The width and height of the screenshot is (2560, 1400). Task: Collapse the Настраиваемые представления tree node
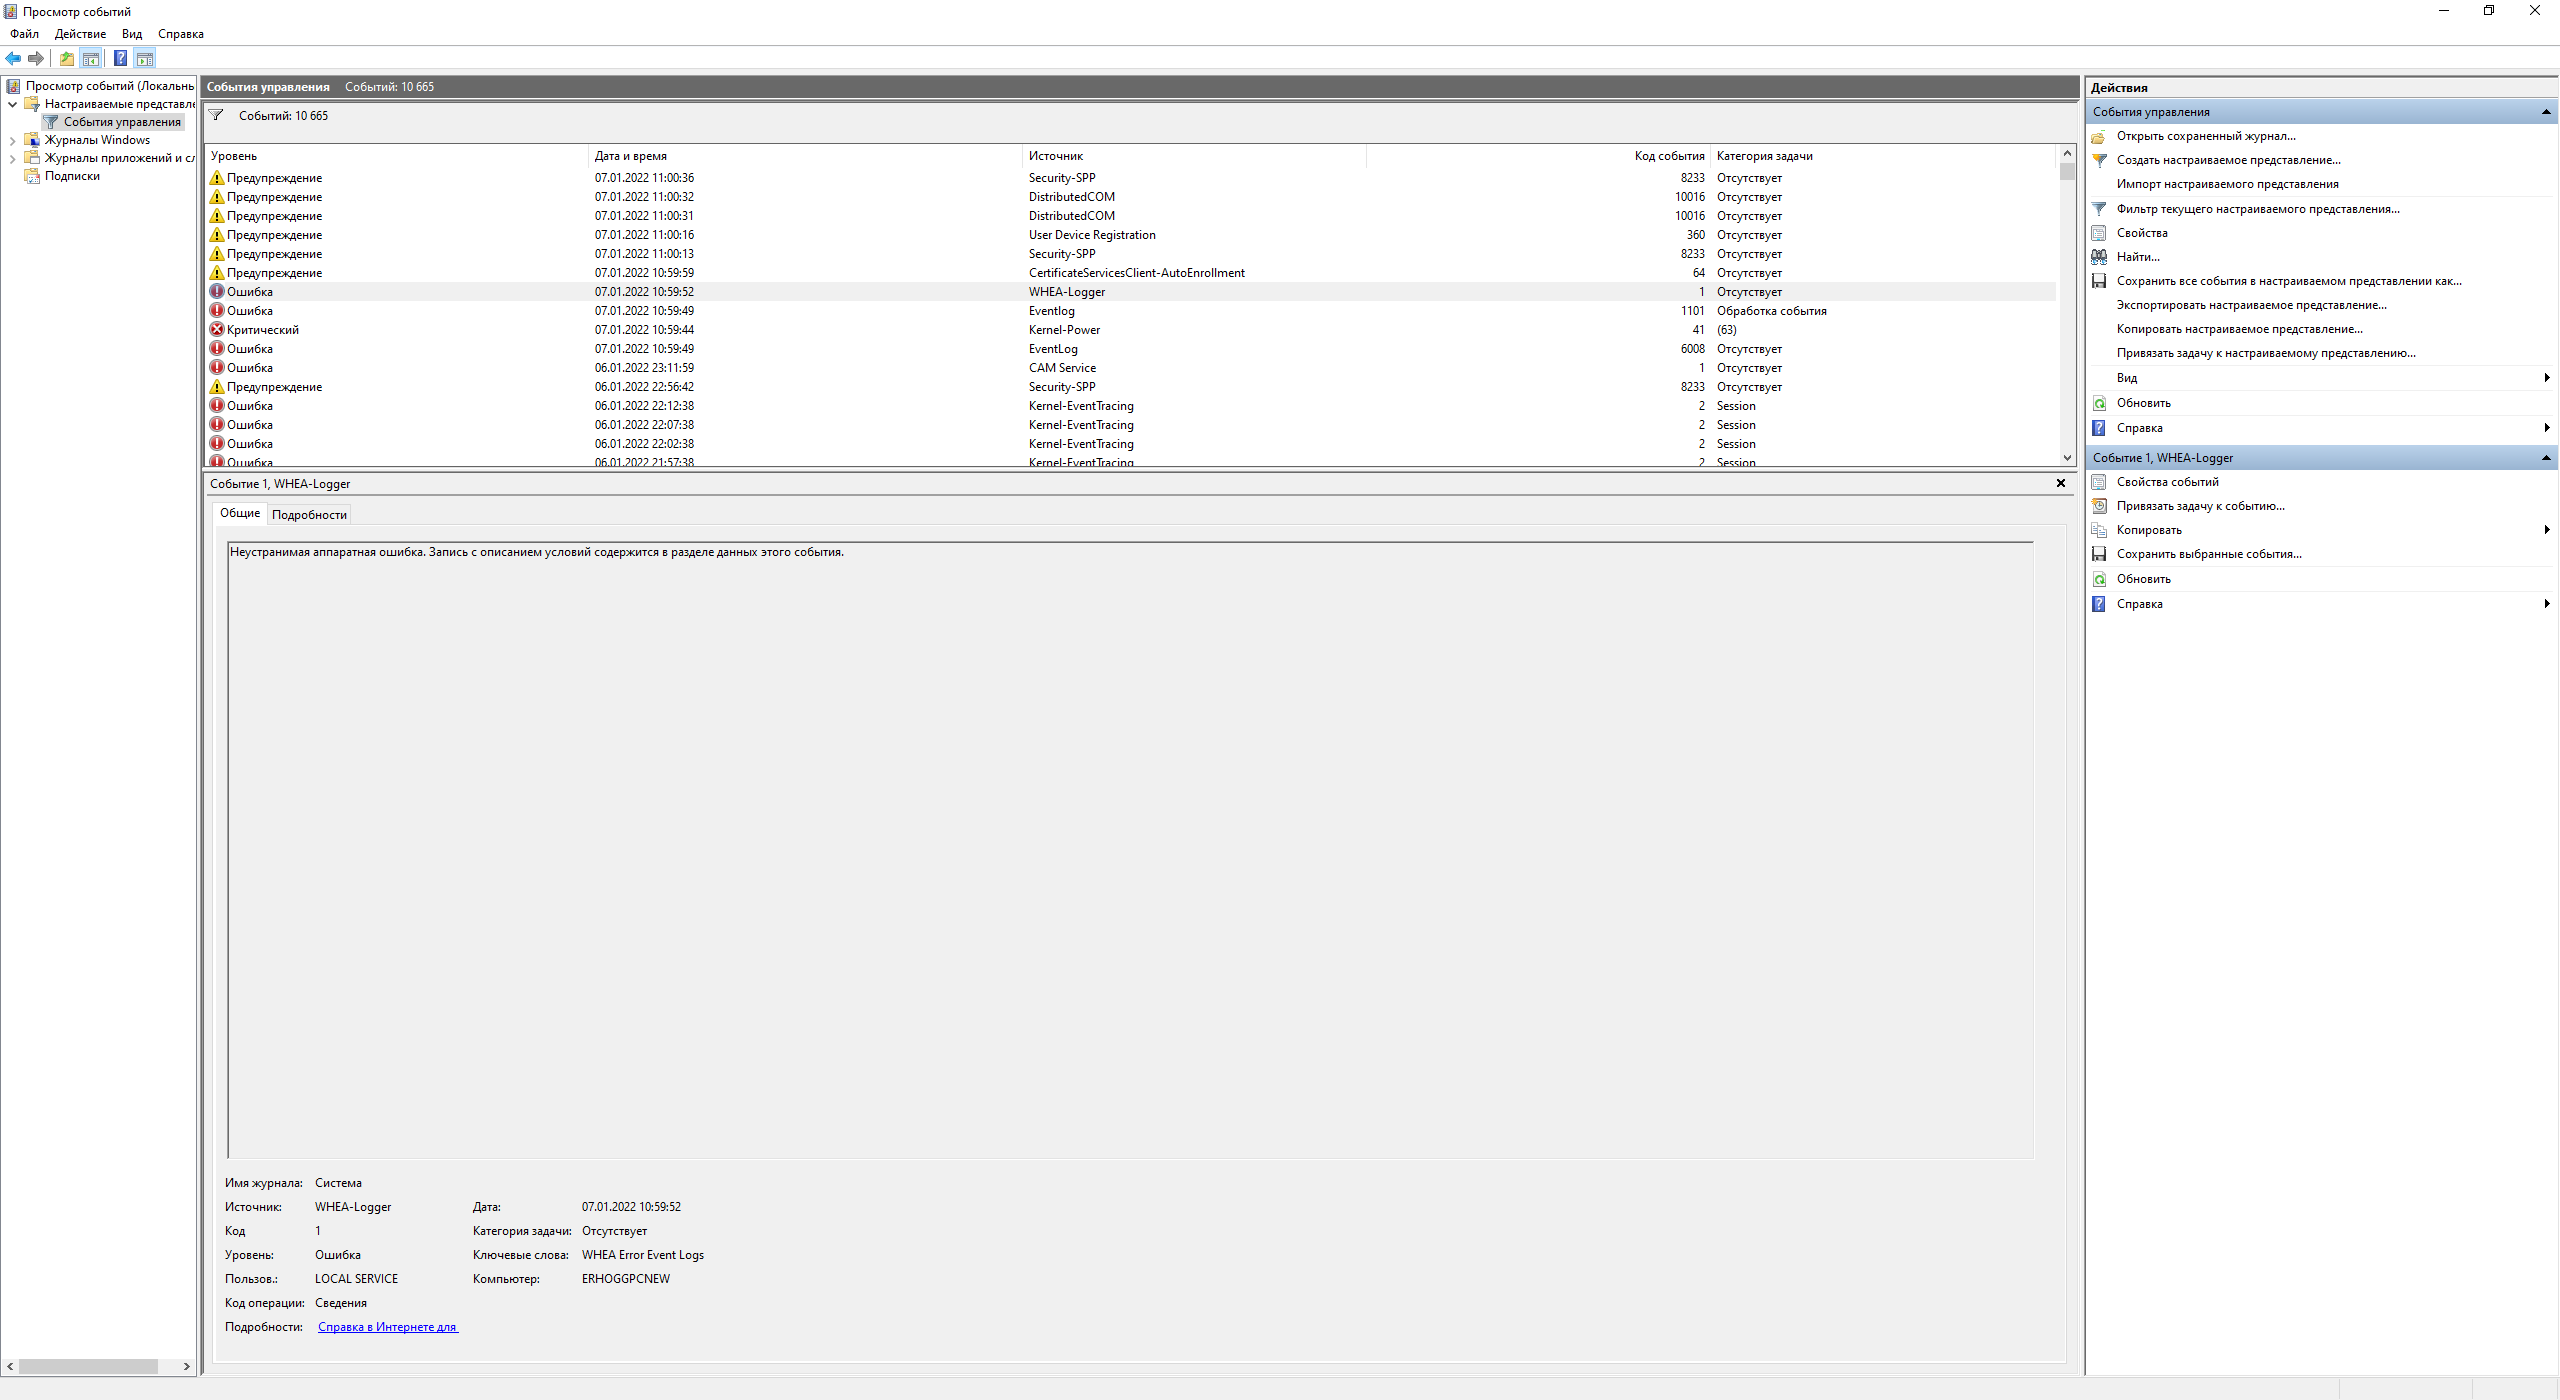pos(12,104)
